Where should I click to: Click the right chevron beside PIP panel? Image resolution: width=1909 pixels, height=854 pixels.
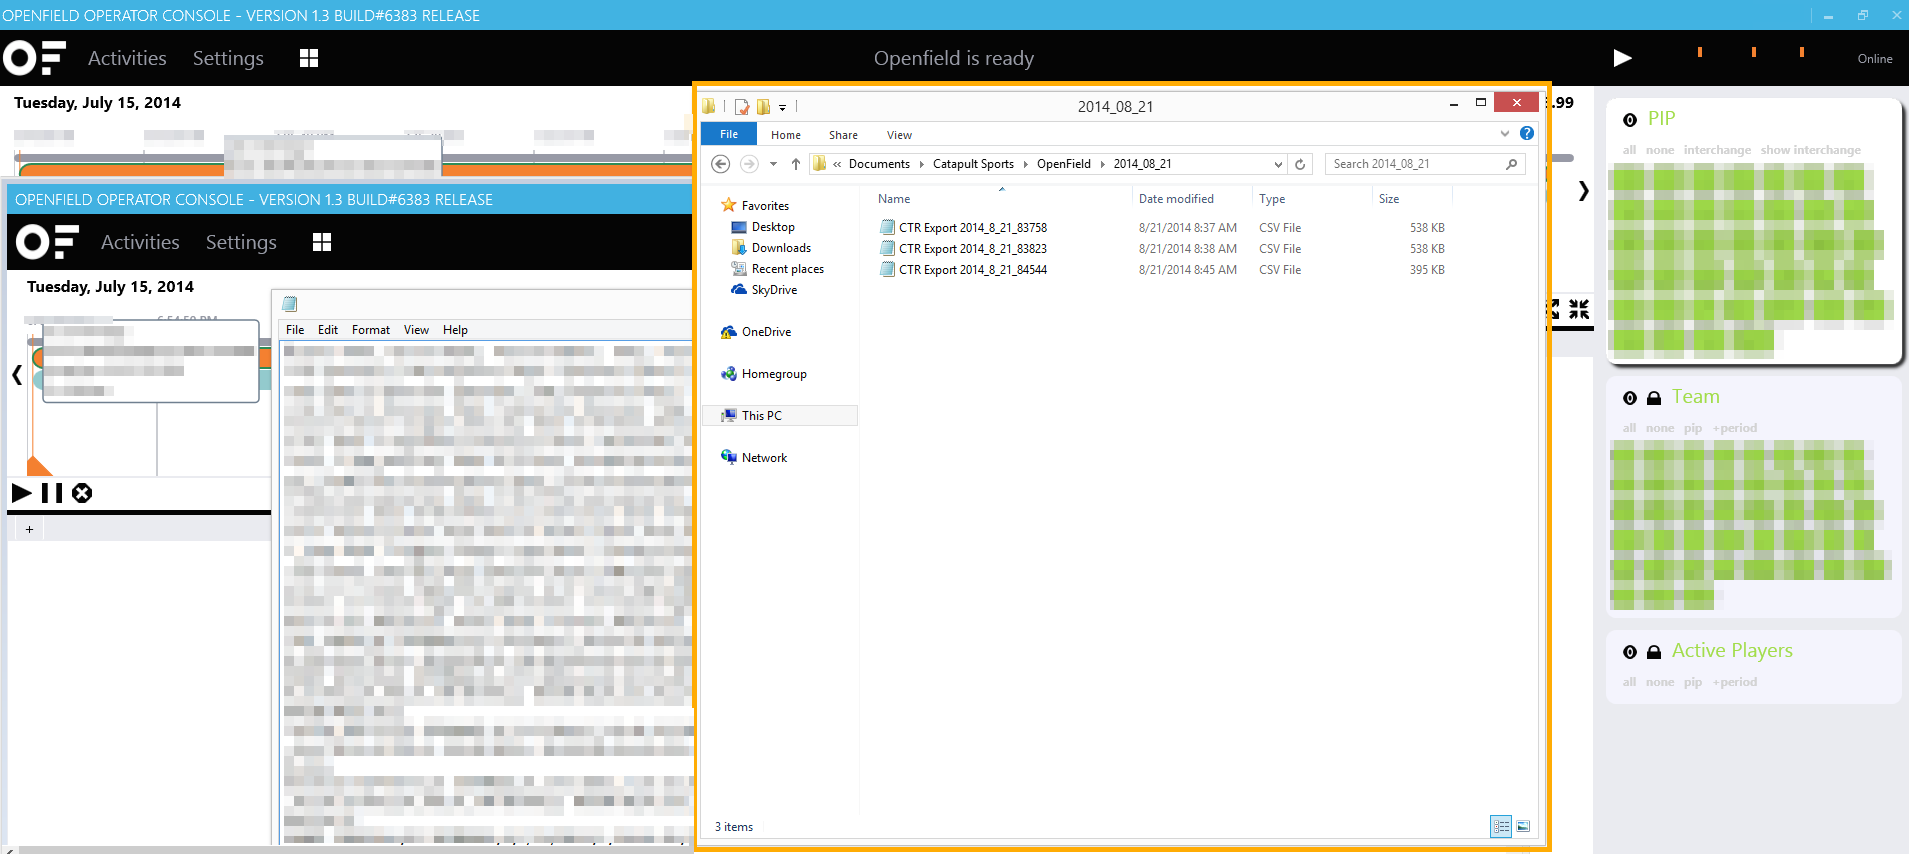pos(1584,191)
